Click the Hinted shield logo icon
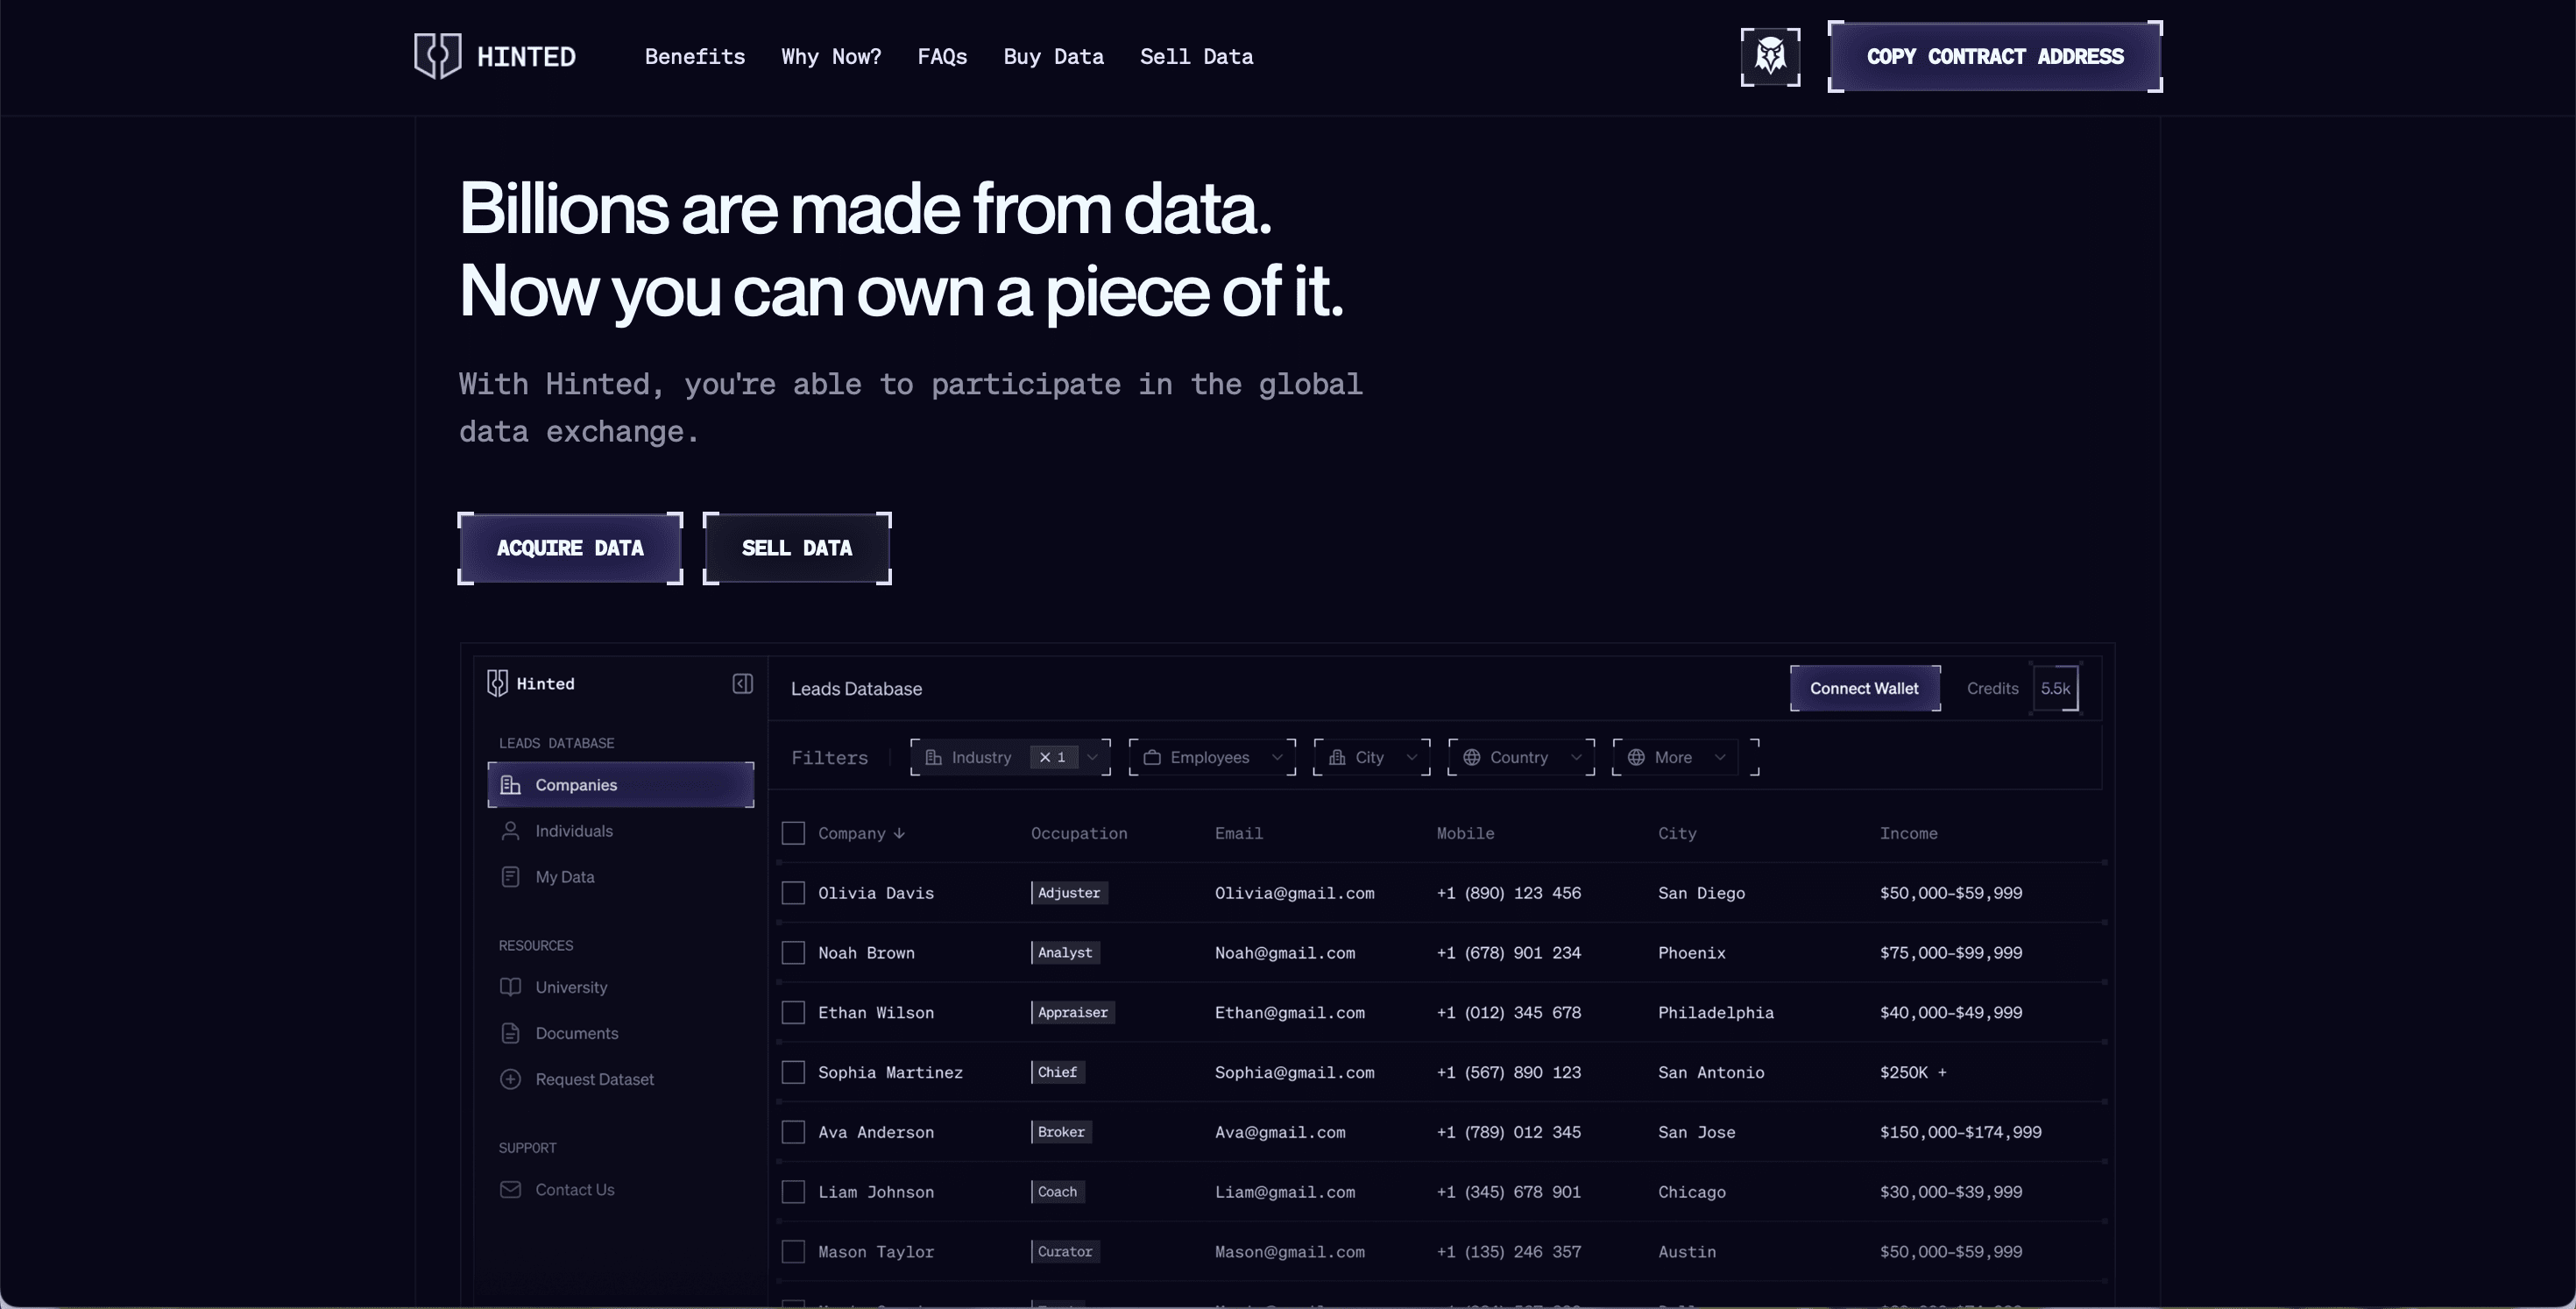 (437, 56)
